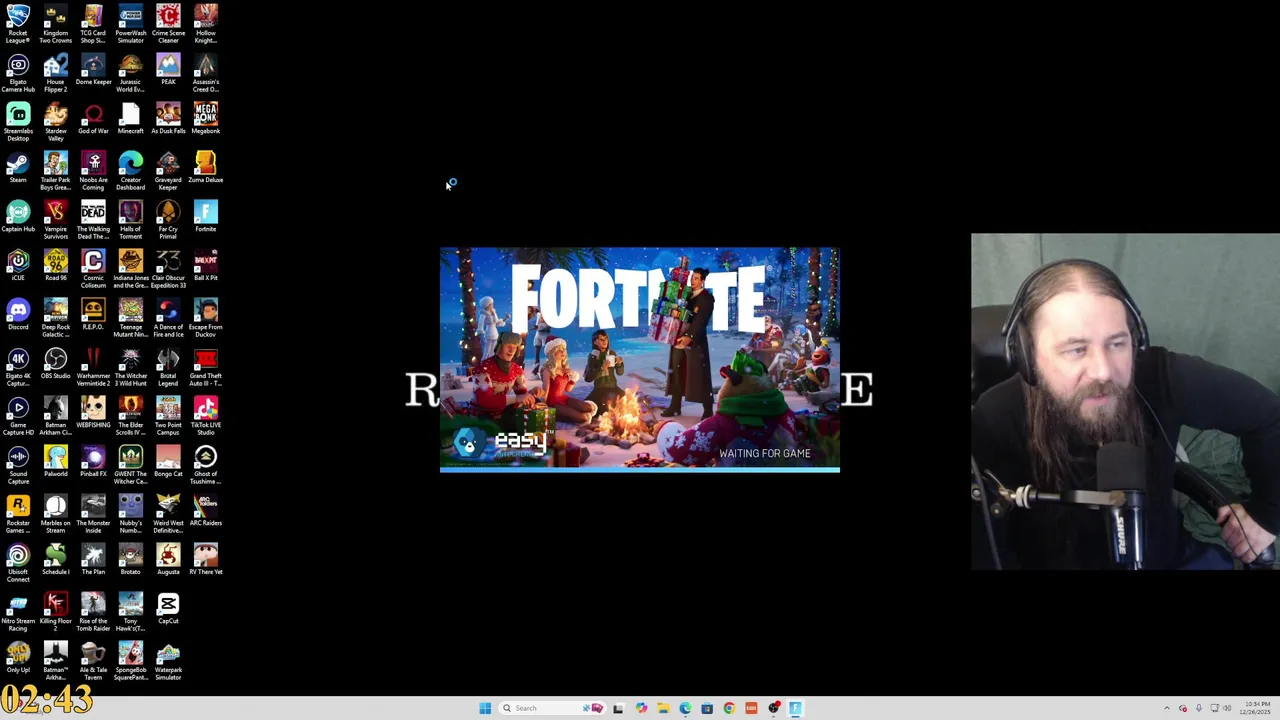Click the Zuma Deluxe icon
This screenshot has height=720, width=1280.
point(205,168)
